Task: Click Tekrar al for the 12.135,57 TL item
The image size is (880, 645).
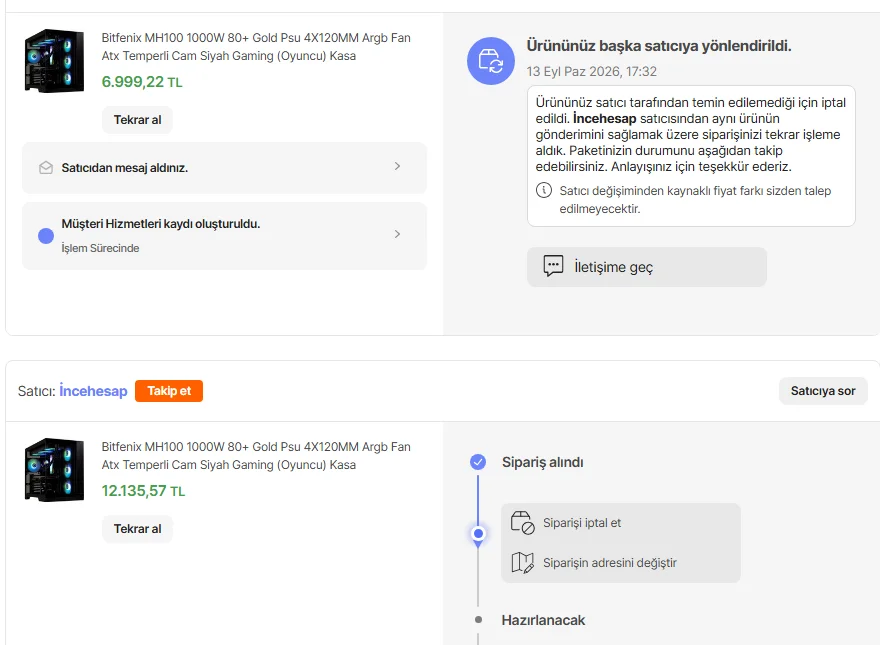Action: 137,529
